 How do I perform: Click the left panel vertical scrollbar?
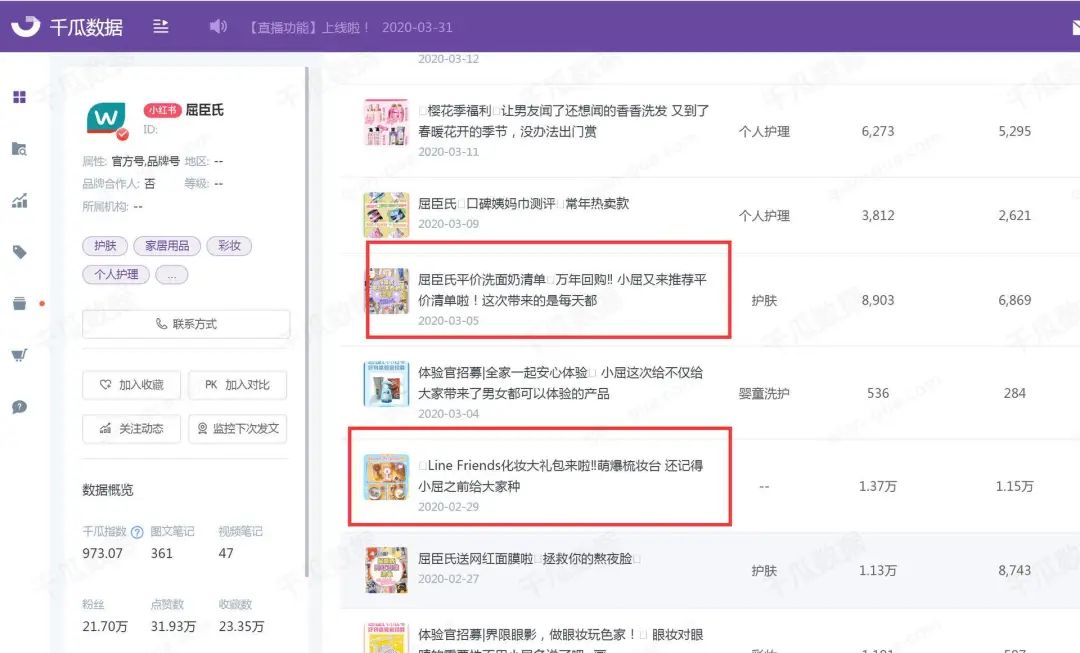click(x=307, y=322)
